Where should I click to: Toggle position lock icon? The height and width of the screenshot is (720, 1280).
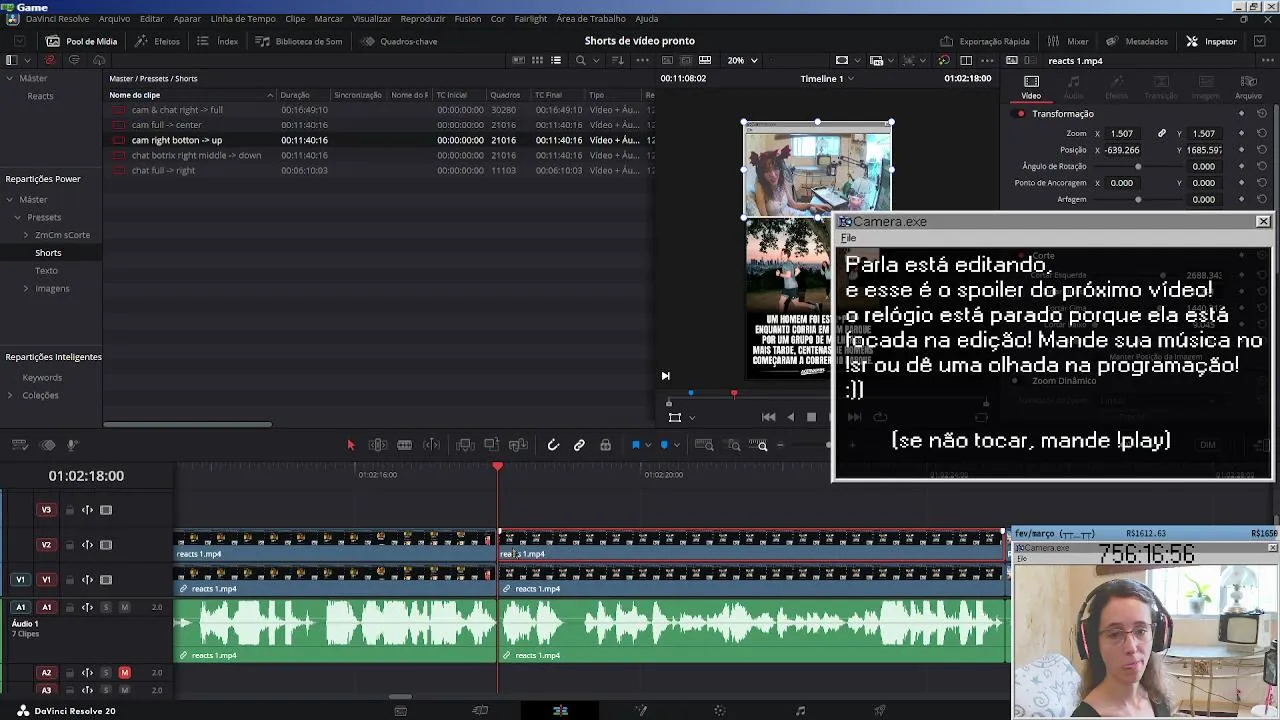tap(605, 445)
